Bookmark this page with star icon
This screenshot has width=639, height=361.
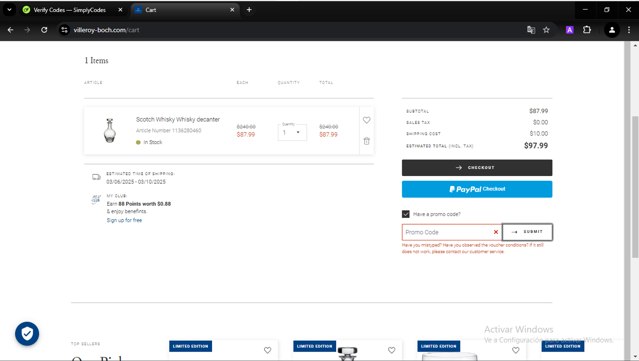[x=546, y=30]
